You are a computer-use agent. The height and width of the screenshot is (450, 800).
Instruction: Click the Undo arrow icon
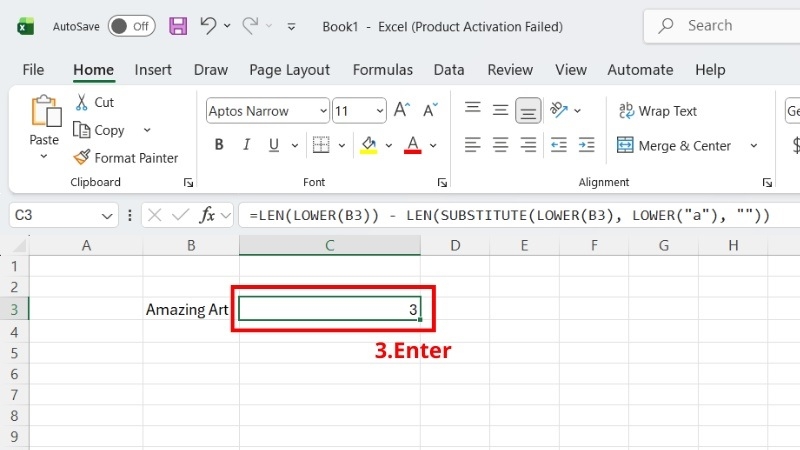click(x=208, y=26)
